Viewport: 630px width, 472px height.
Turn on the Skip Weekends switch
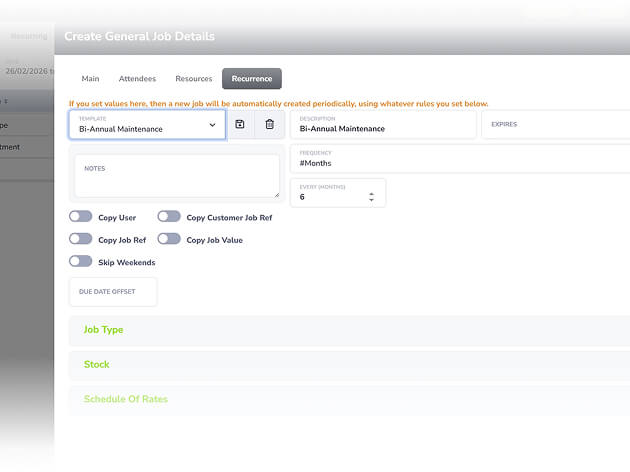click(x=80, y=262)
